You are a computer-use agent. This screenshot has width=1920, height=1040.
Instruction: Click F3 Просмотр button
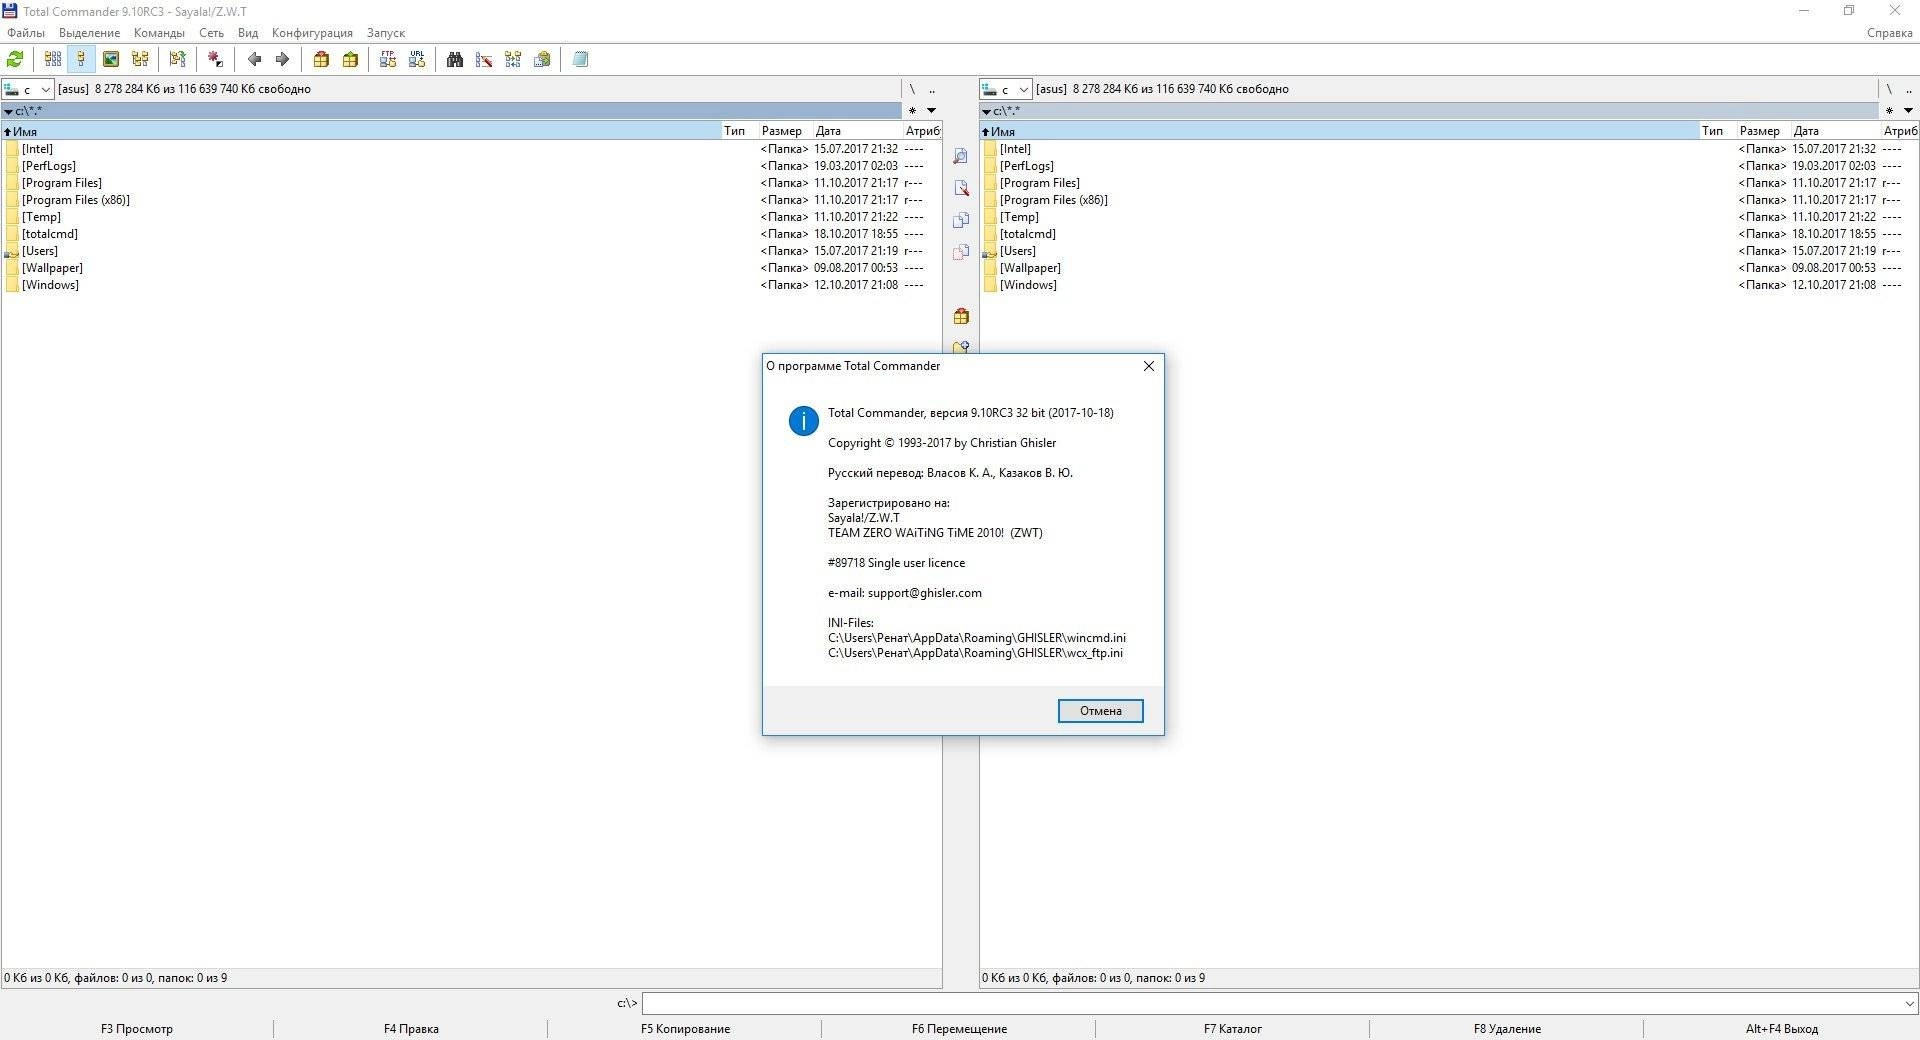(137, 1029)
